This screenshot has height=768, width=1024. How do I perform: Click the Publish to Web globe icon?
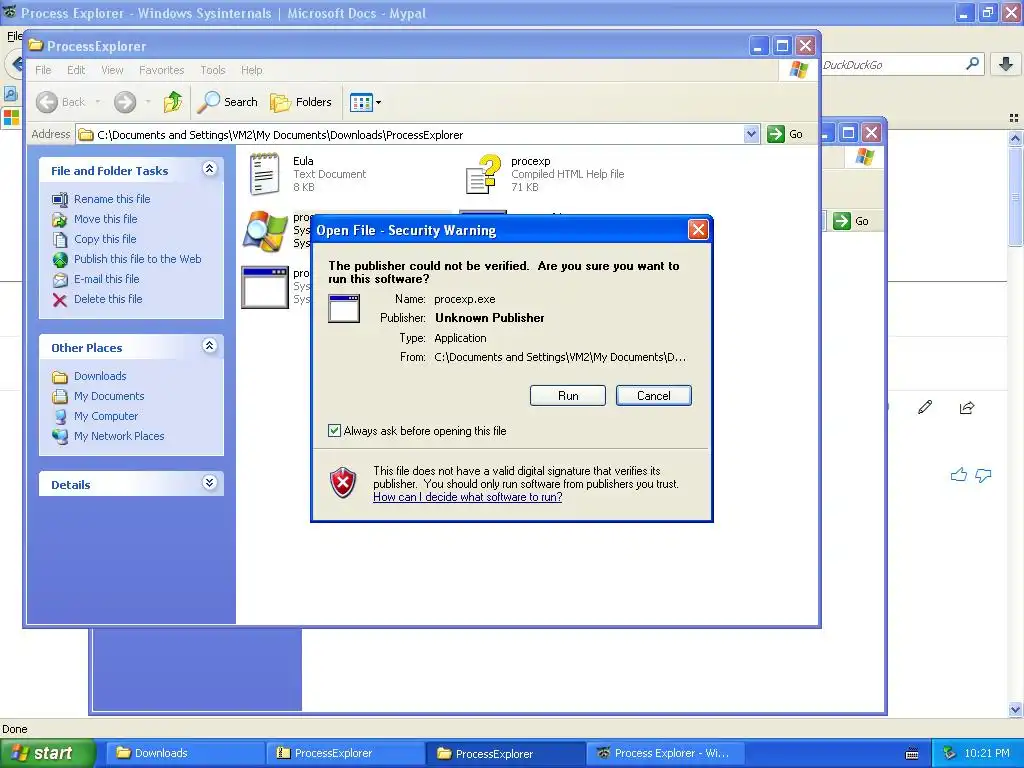(59, 260)
